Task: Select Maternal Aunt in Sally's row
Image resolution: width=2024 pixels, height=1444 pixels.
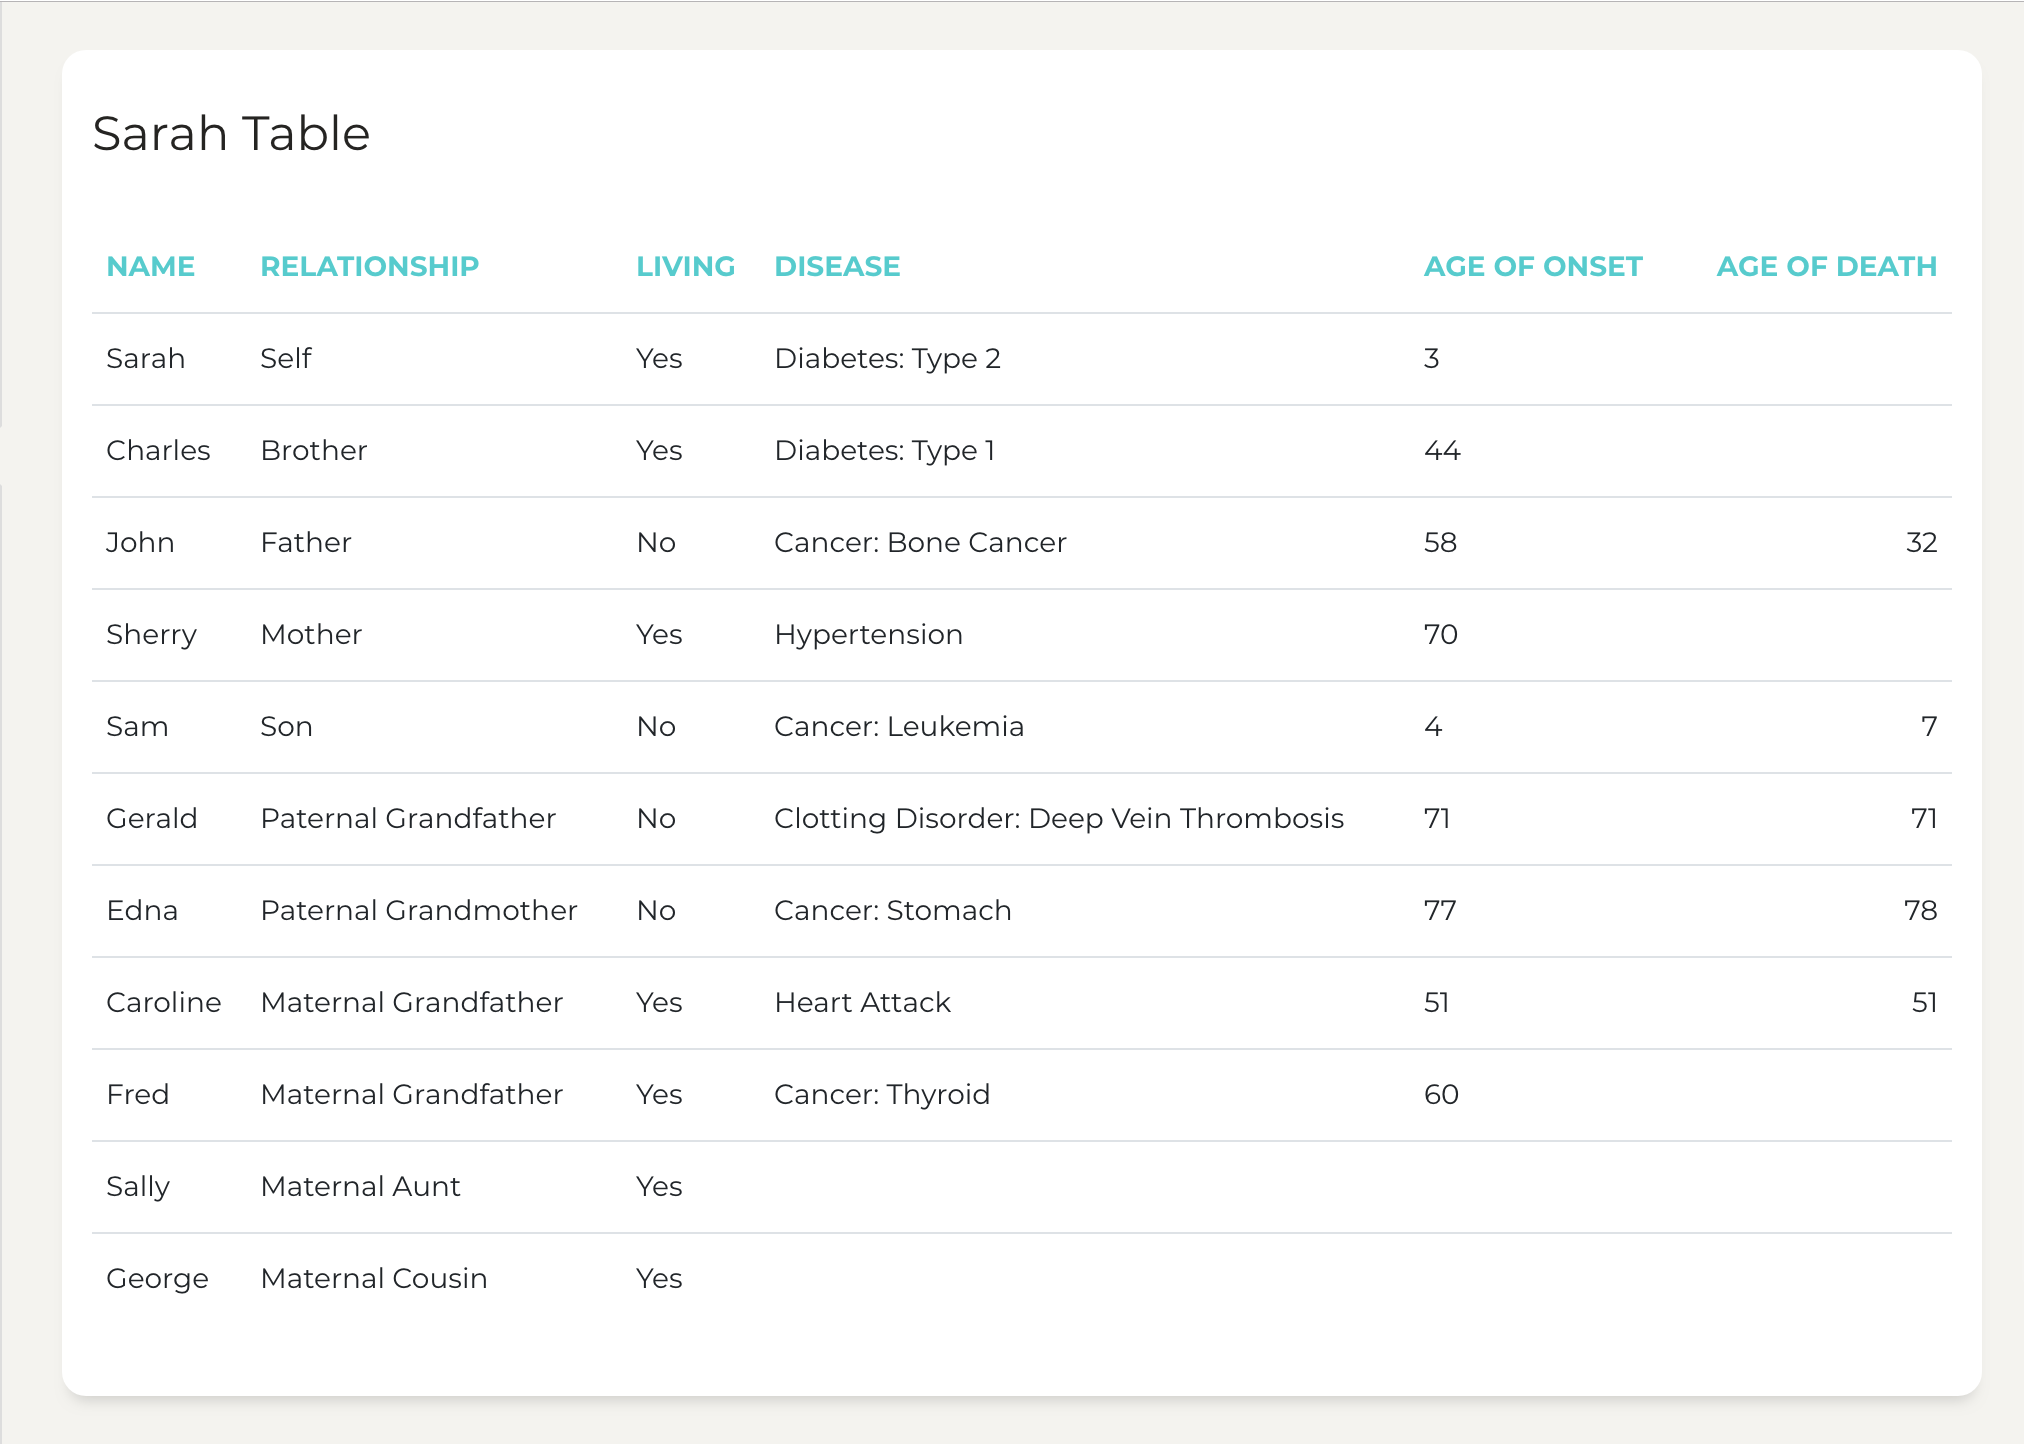Action: tap(360, 1186)
